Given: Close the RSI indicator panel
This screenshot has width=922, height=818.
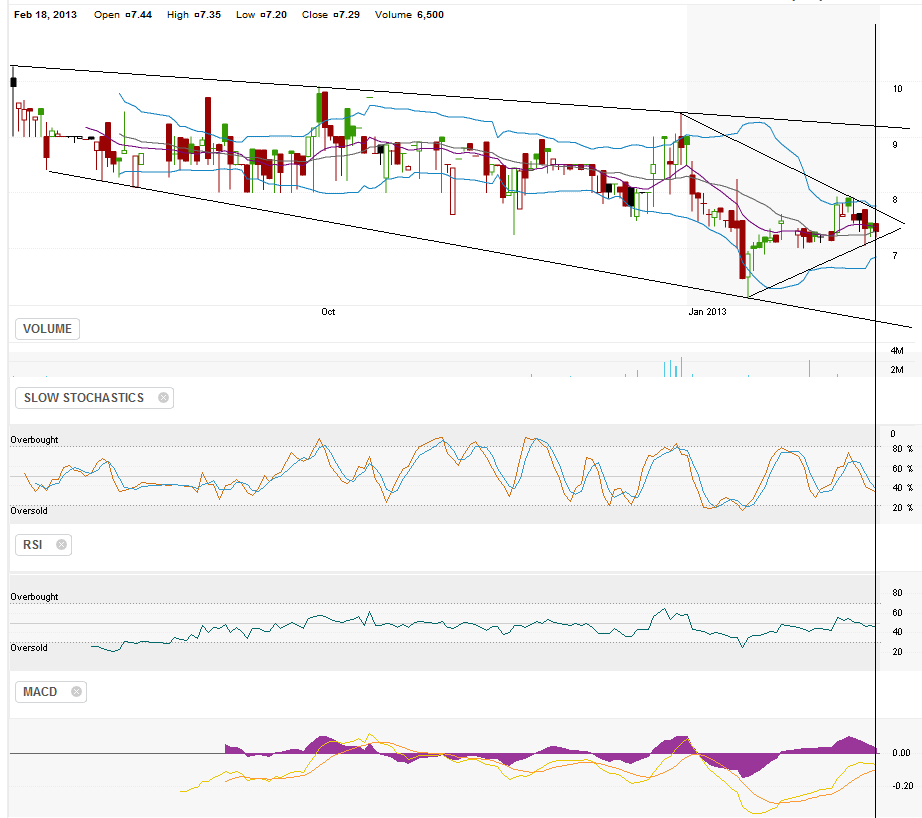Looking at the screenshot, I should click(61, 545).
